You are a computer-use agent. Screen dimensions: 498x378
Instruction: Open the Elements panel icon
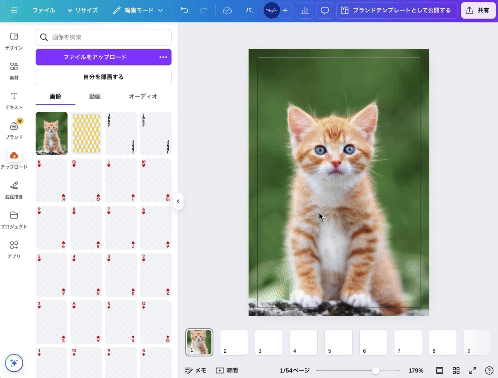(x=14, y=70)
